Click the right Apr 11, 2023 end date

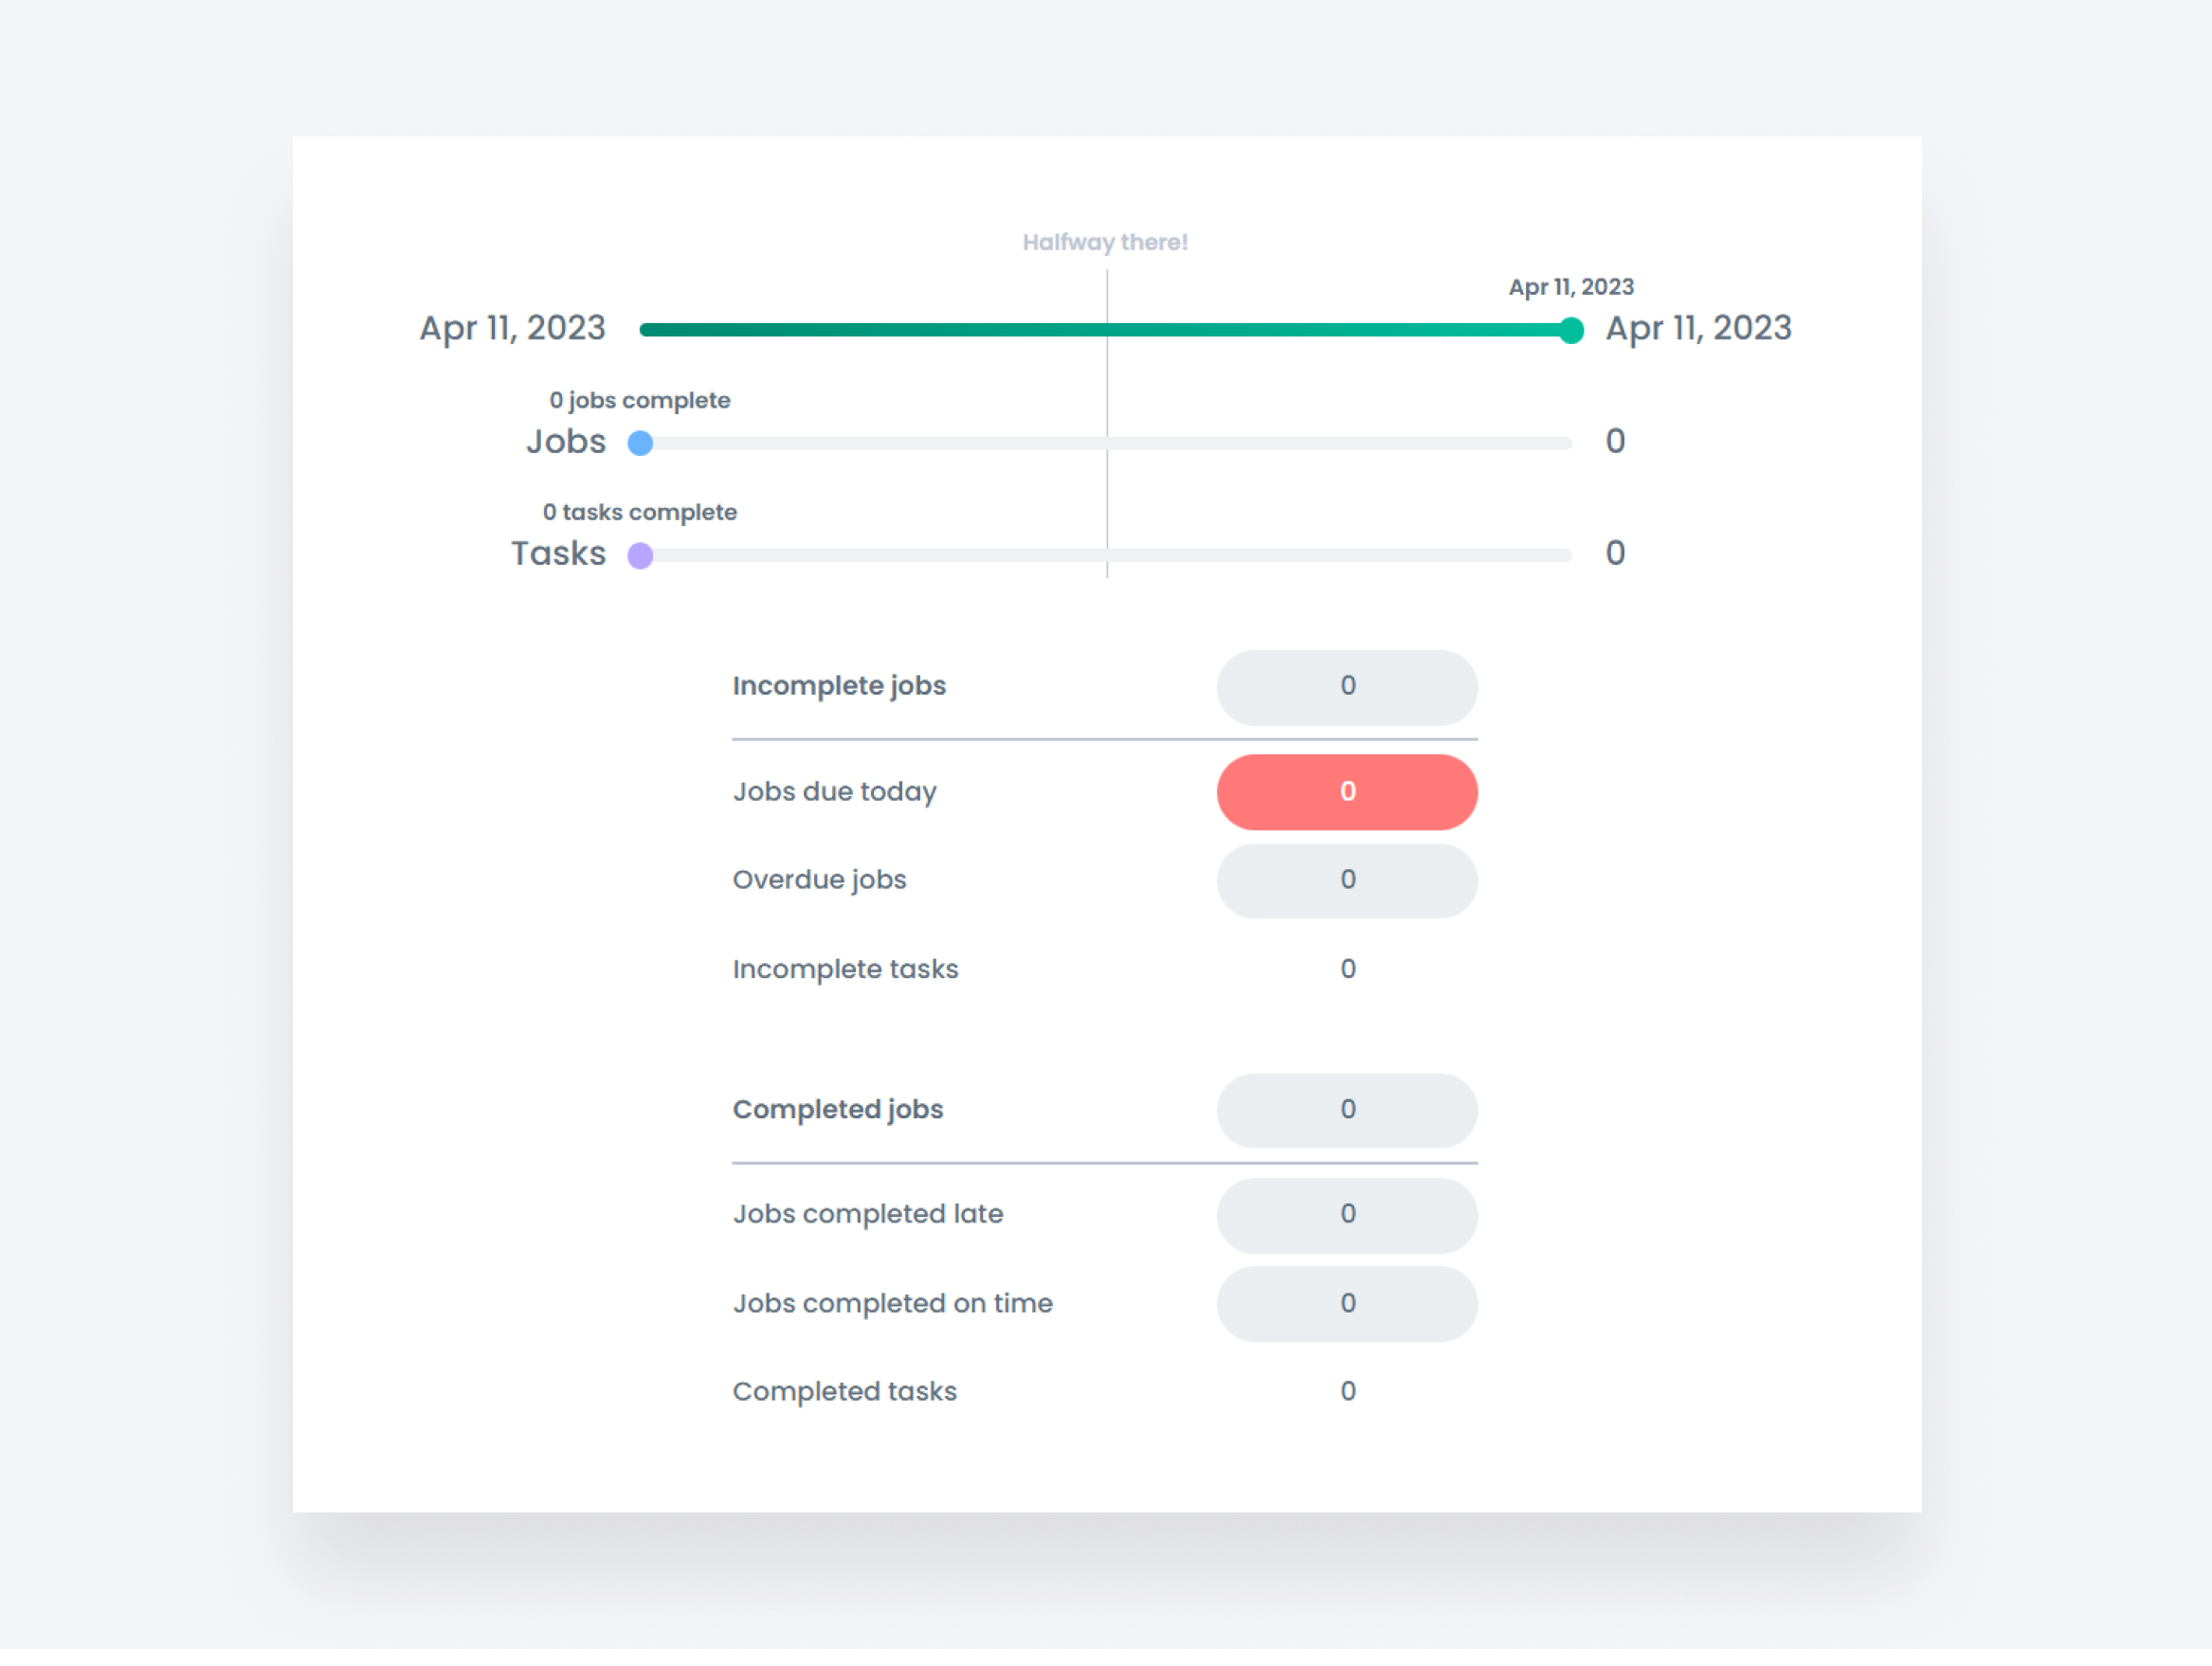click(x=1697, y=328)
